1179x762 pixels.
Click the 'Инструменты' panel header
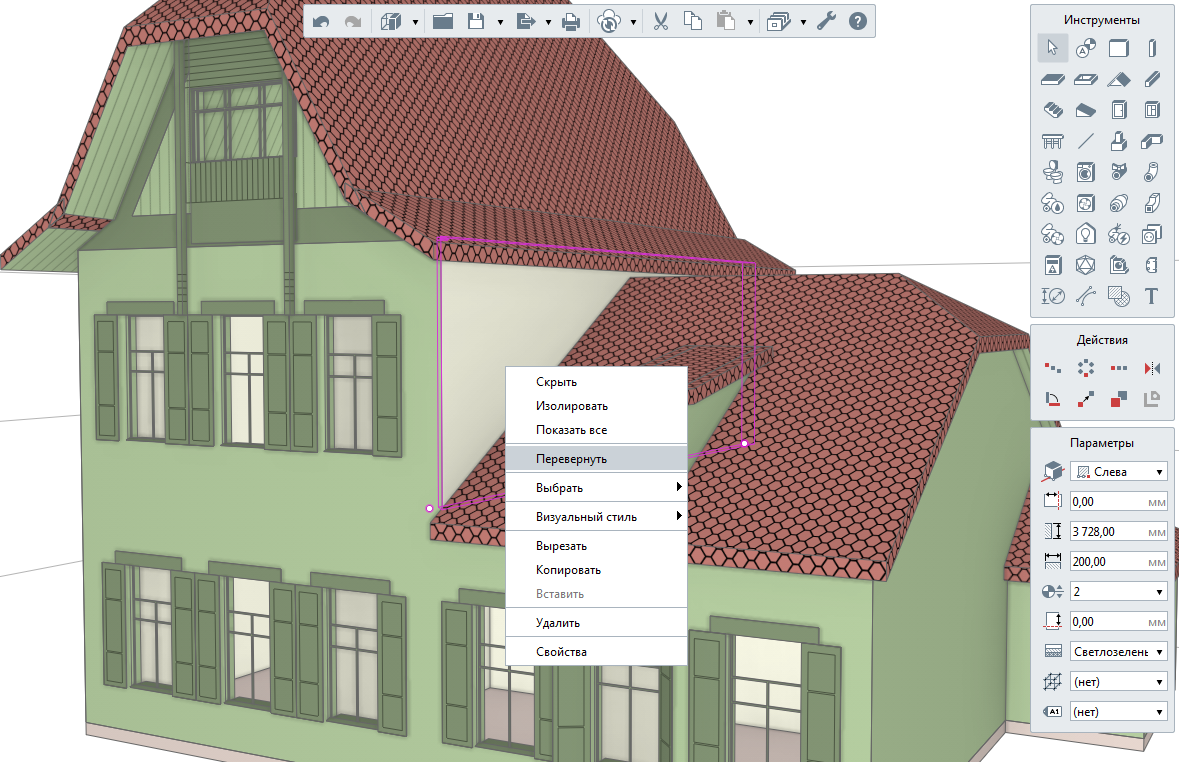tap(1102, 20)
